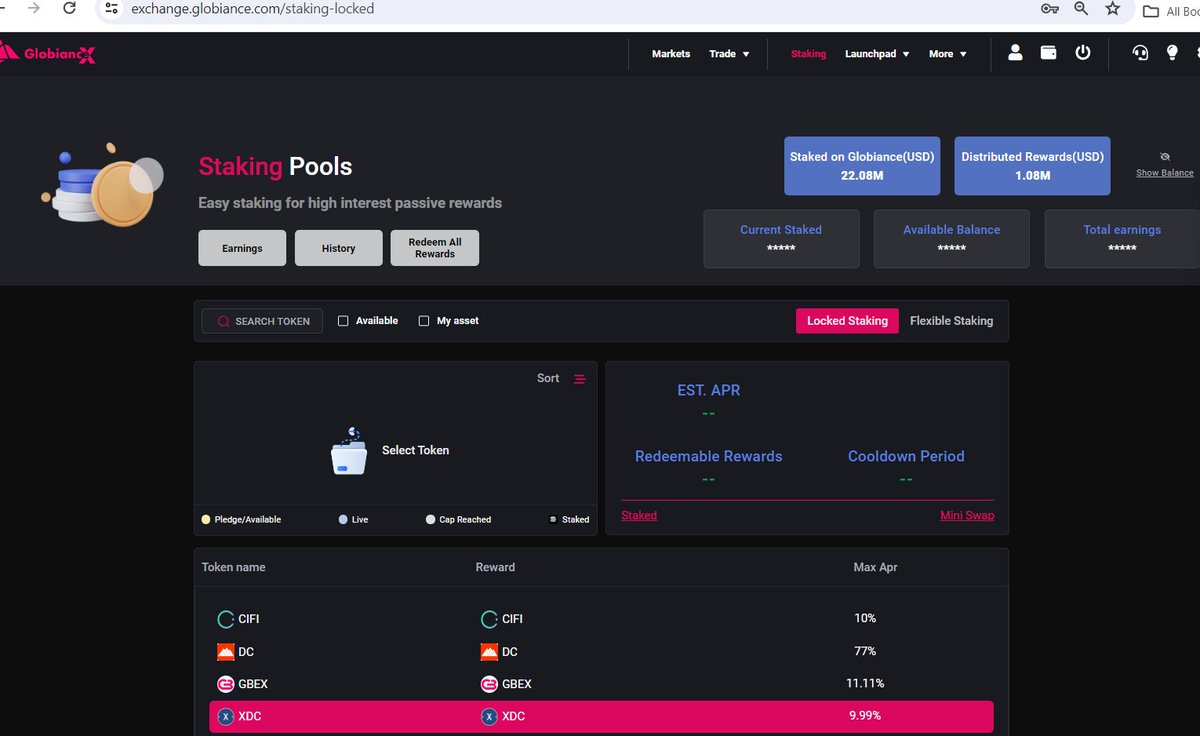Click the Available Balance card
The height and width of the screenshot is (736, 1200).
point(951,239)
